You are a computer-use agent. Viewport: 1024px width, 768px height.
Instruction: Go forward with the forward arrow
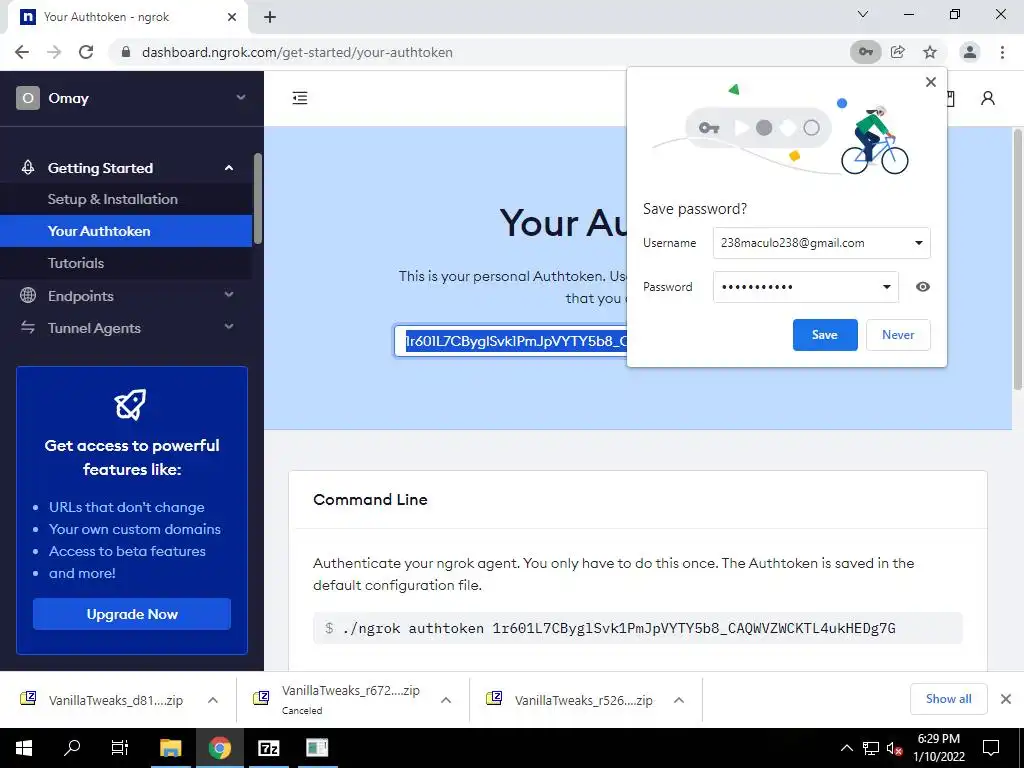click(x=54, y=52)
